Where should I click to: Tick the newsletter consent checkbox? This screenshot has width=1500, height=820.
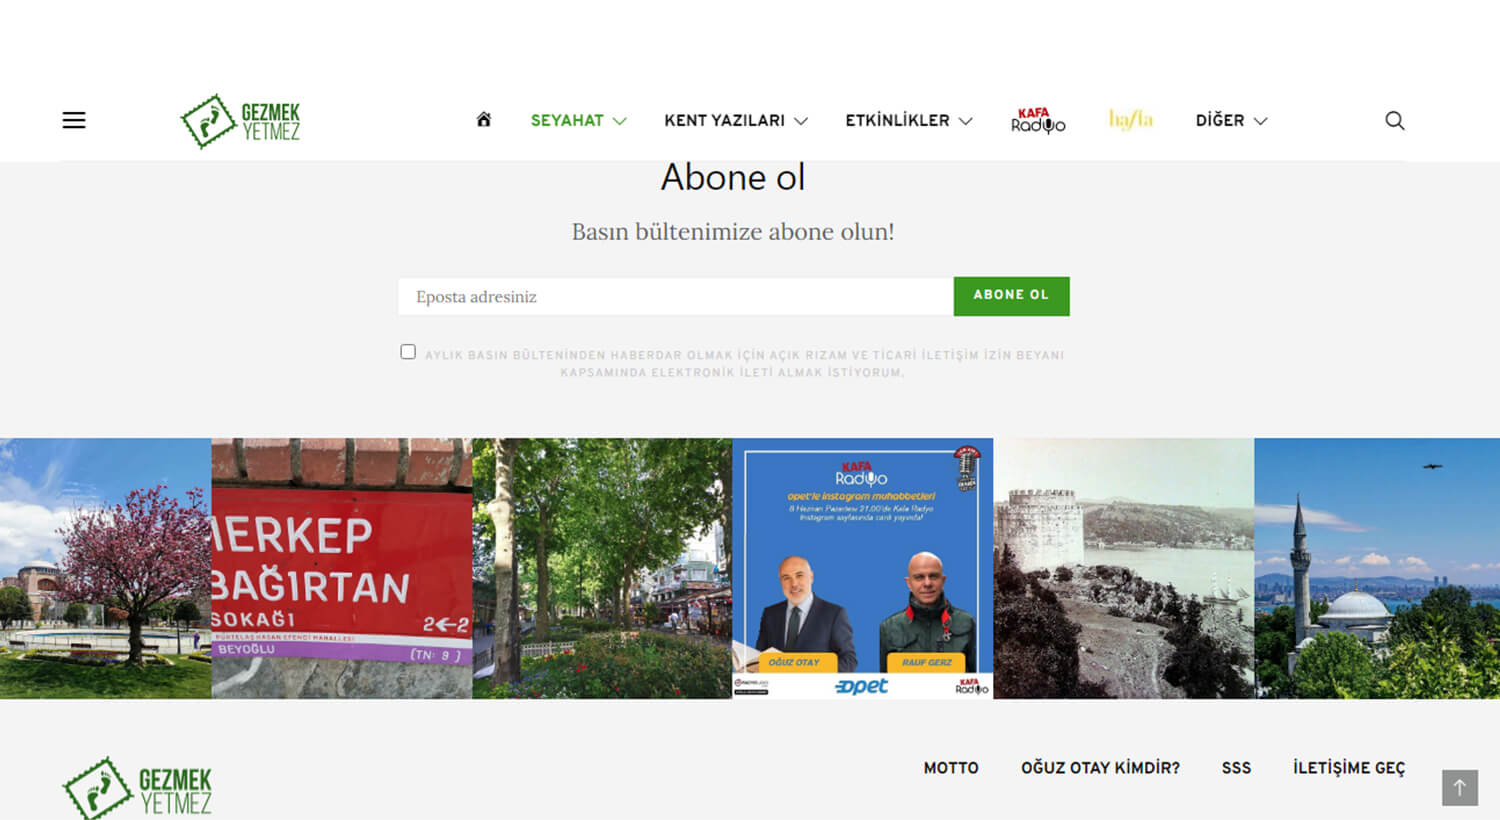pyautogui.click(x=408, y=352)
